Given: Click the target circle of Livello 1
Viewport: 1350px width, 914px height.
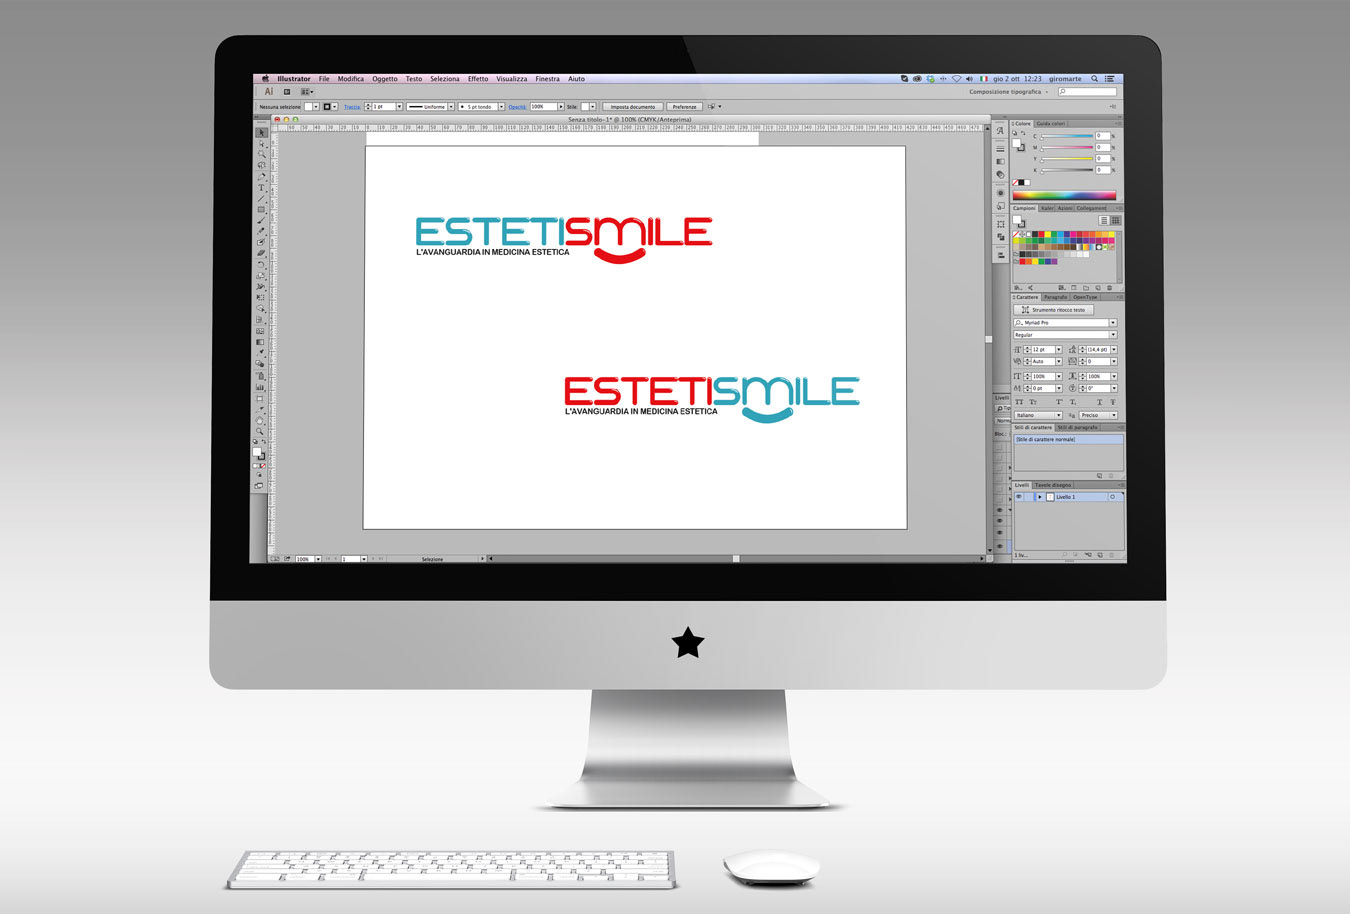Looking at the screenshot, I should 1112,497.
